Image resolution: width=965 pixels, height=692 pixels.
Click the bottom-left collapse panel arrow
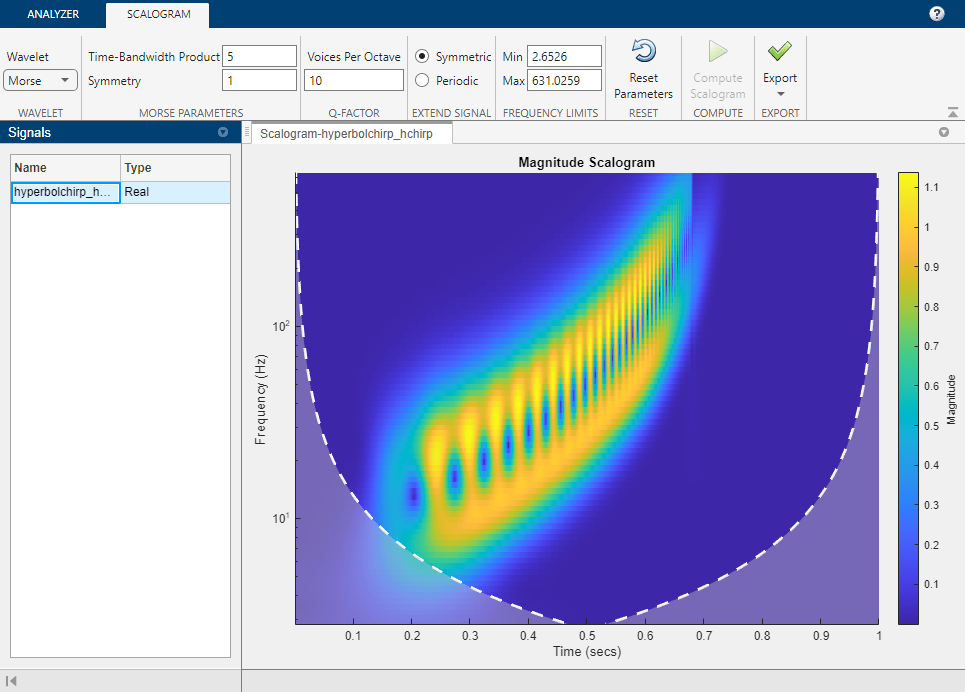11,681
